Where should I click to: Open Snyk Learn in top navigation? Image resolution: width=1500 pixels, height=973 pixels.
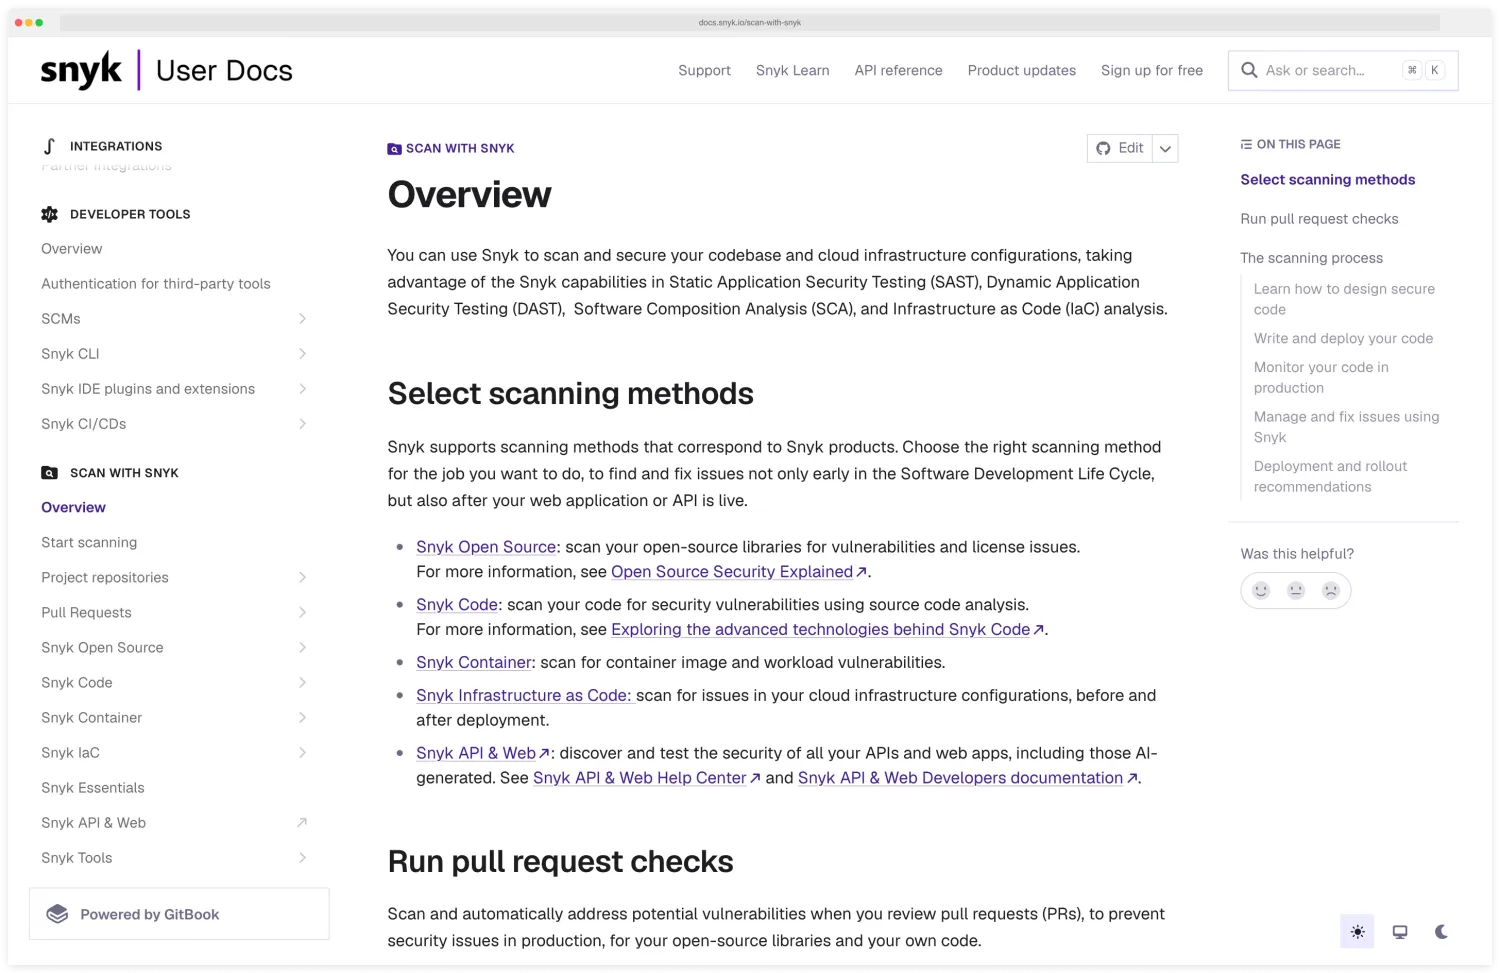(792, 70)
